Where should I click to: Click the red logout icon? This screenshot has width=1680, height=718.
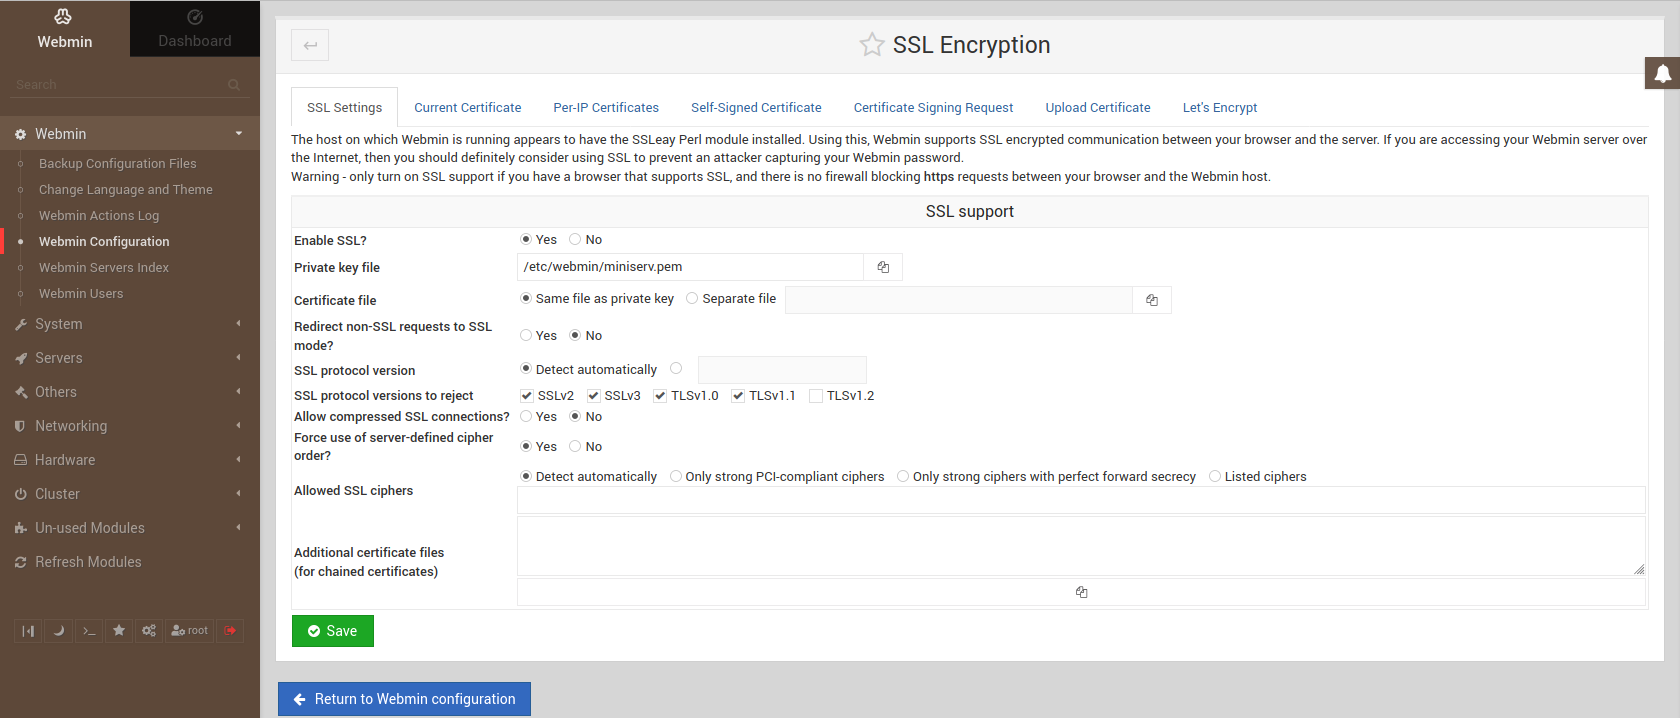tap(230, 631)
